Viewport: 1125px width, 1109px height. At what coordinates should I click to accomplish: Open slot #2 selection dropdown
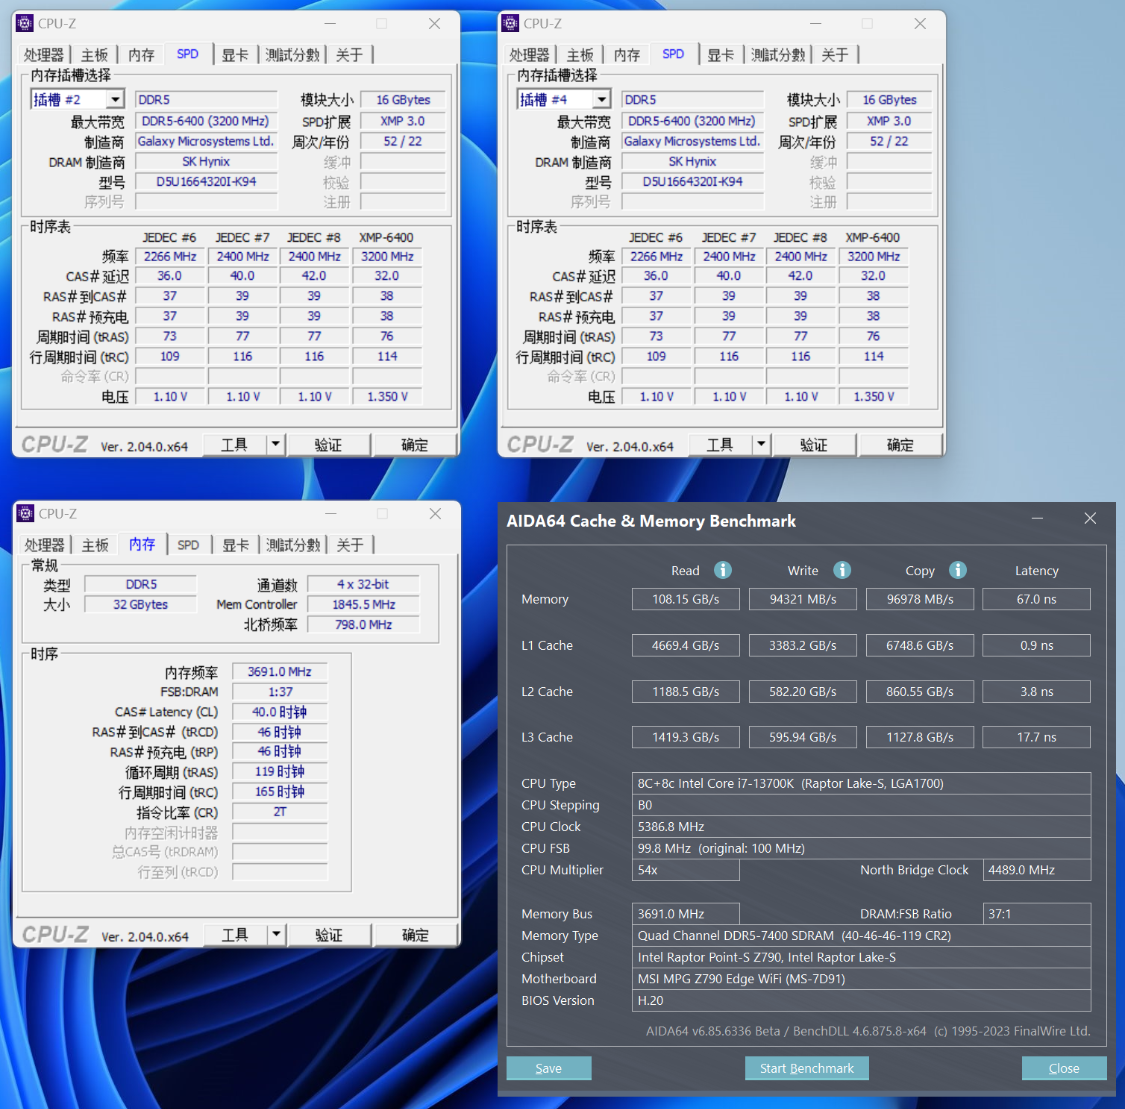[x=116, y=99]
